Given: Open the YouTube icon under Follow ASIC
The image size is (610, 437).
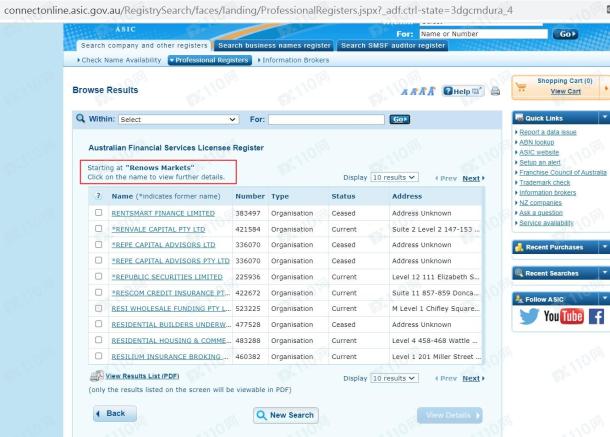Looking at the screenshot, I should click(x=563, y=316).
